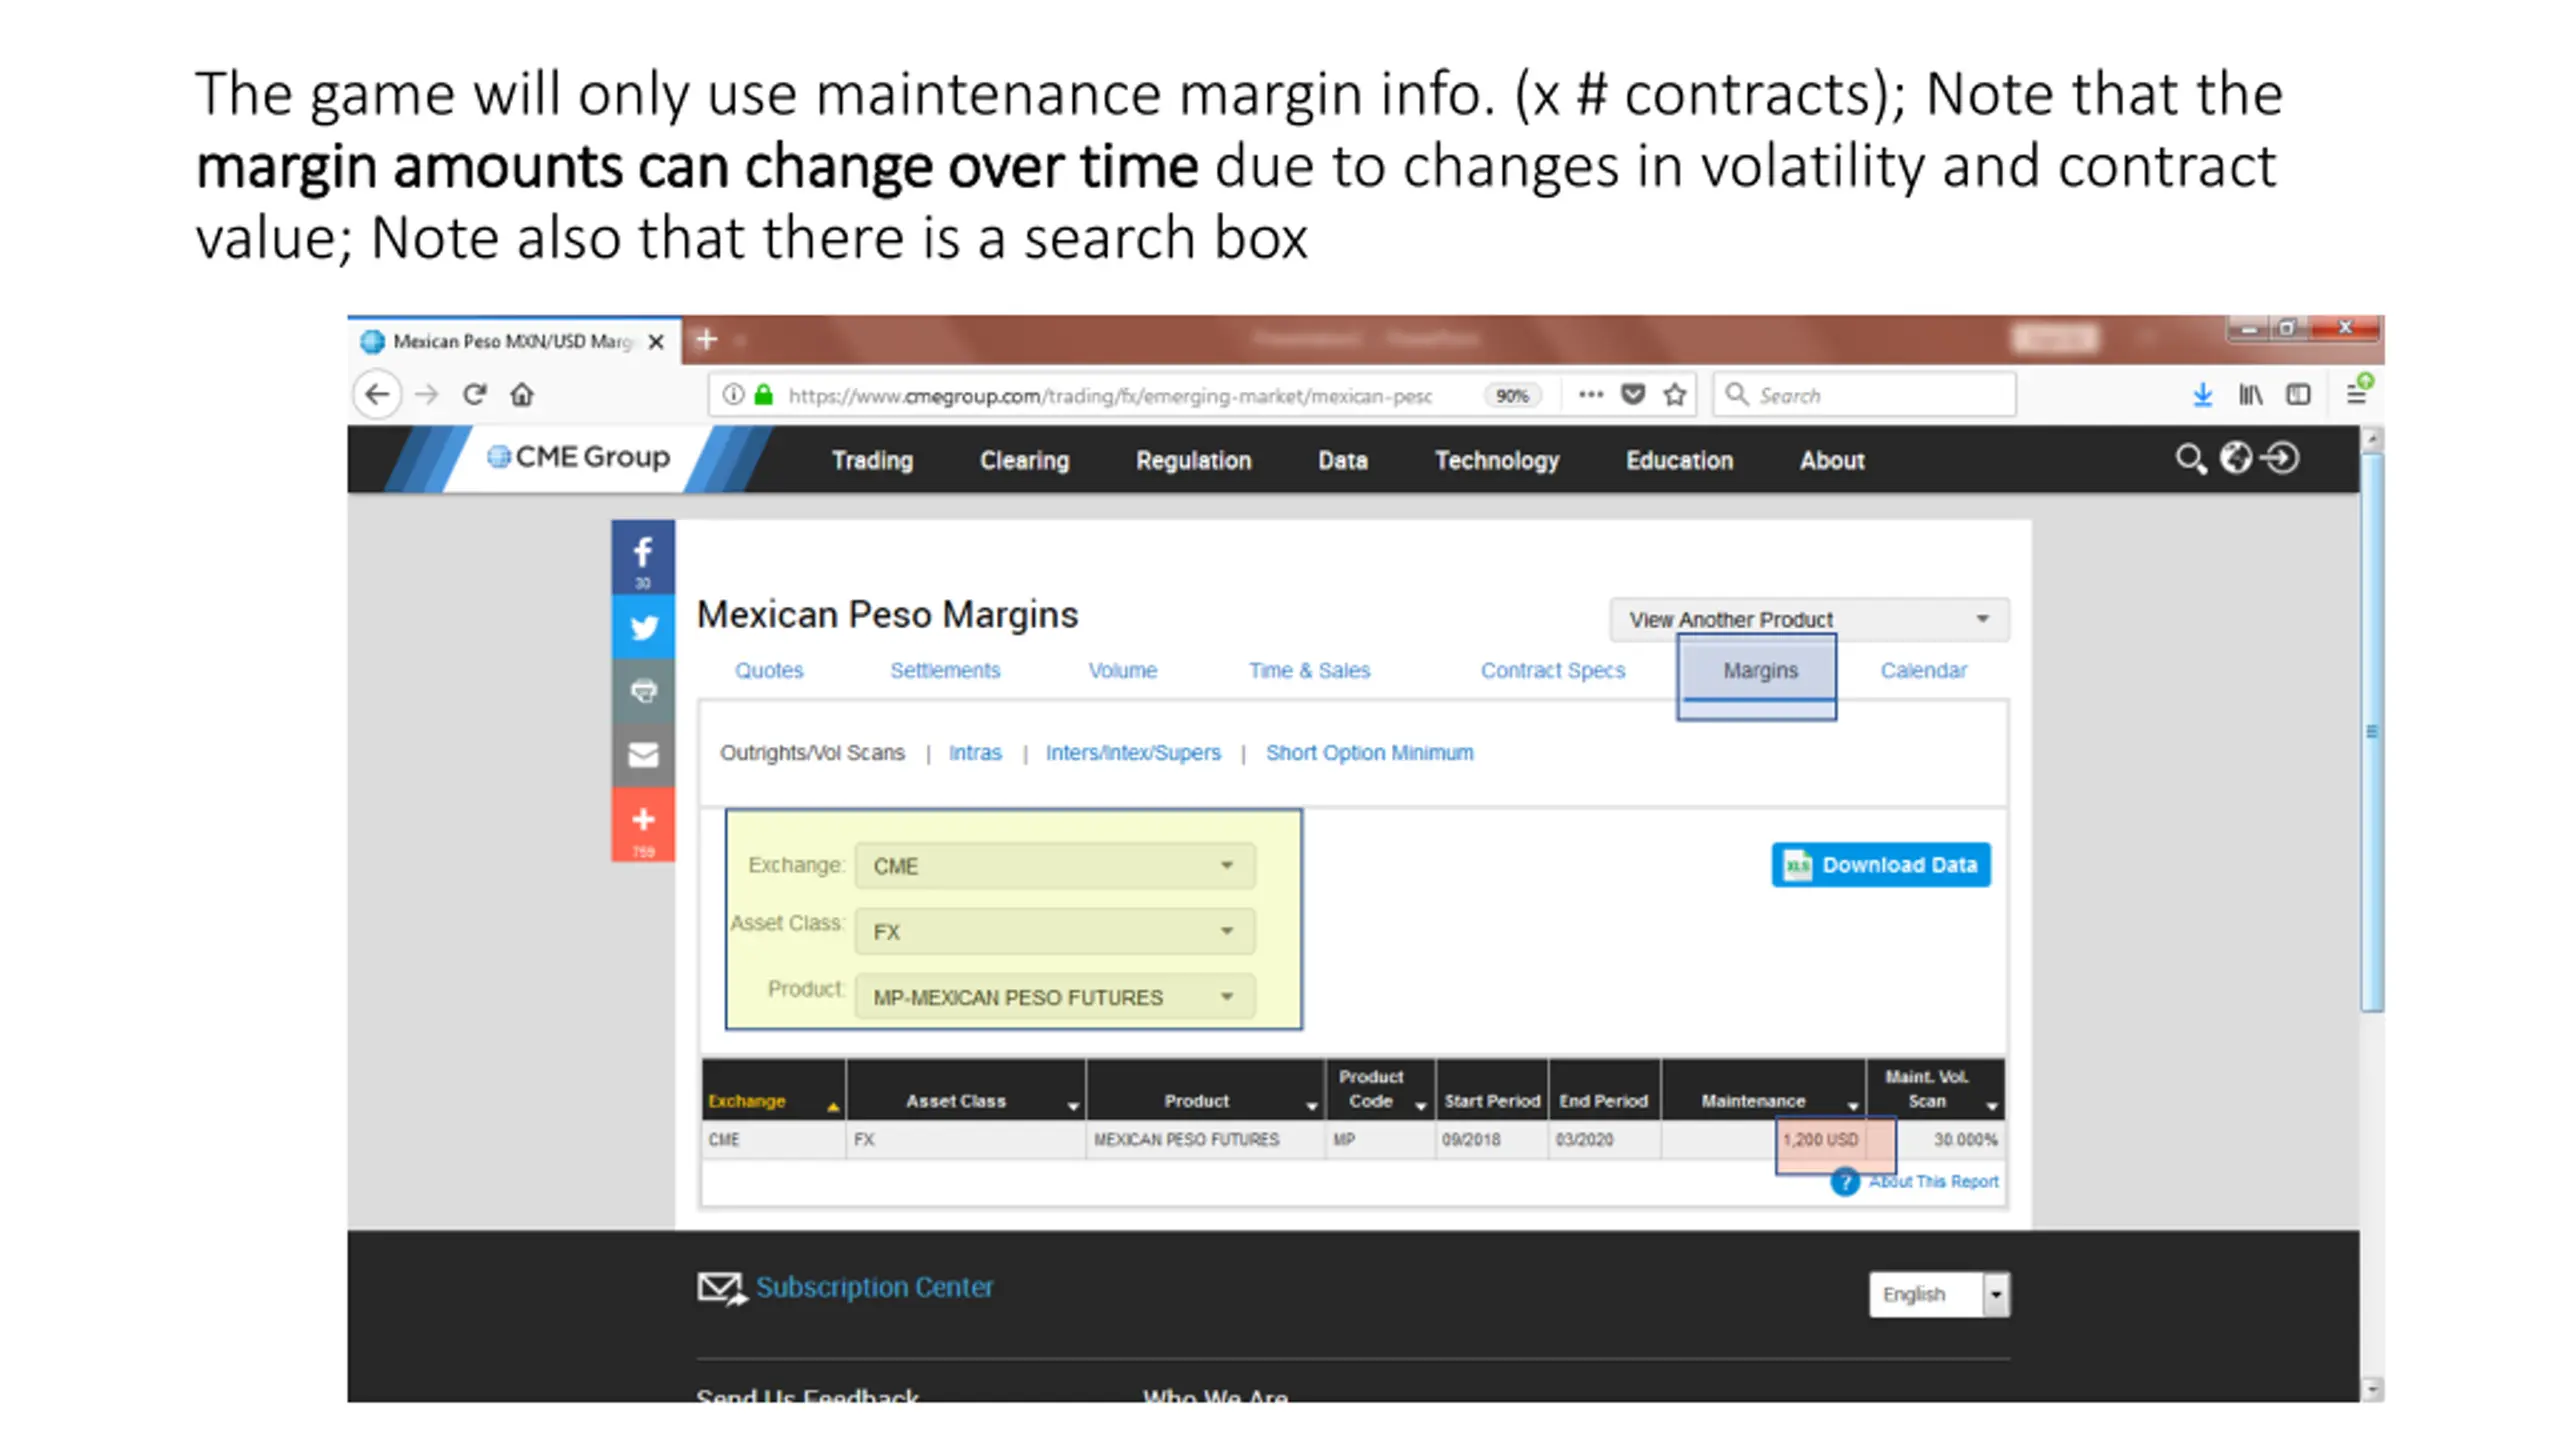Open more sharing options plus icon
The width and height of the screenshot is (2560, 1440).
coord(643,824)
